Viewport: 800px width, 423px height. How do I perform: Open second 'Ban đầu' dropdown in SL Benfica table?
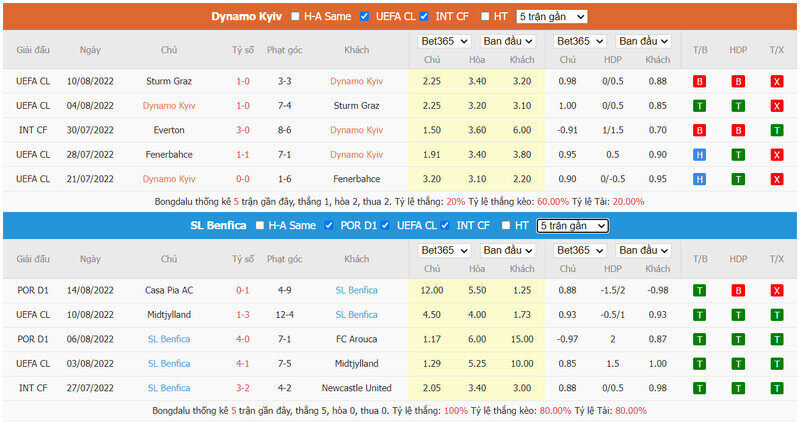pos(643,251)
